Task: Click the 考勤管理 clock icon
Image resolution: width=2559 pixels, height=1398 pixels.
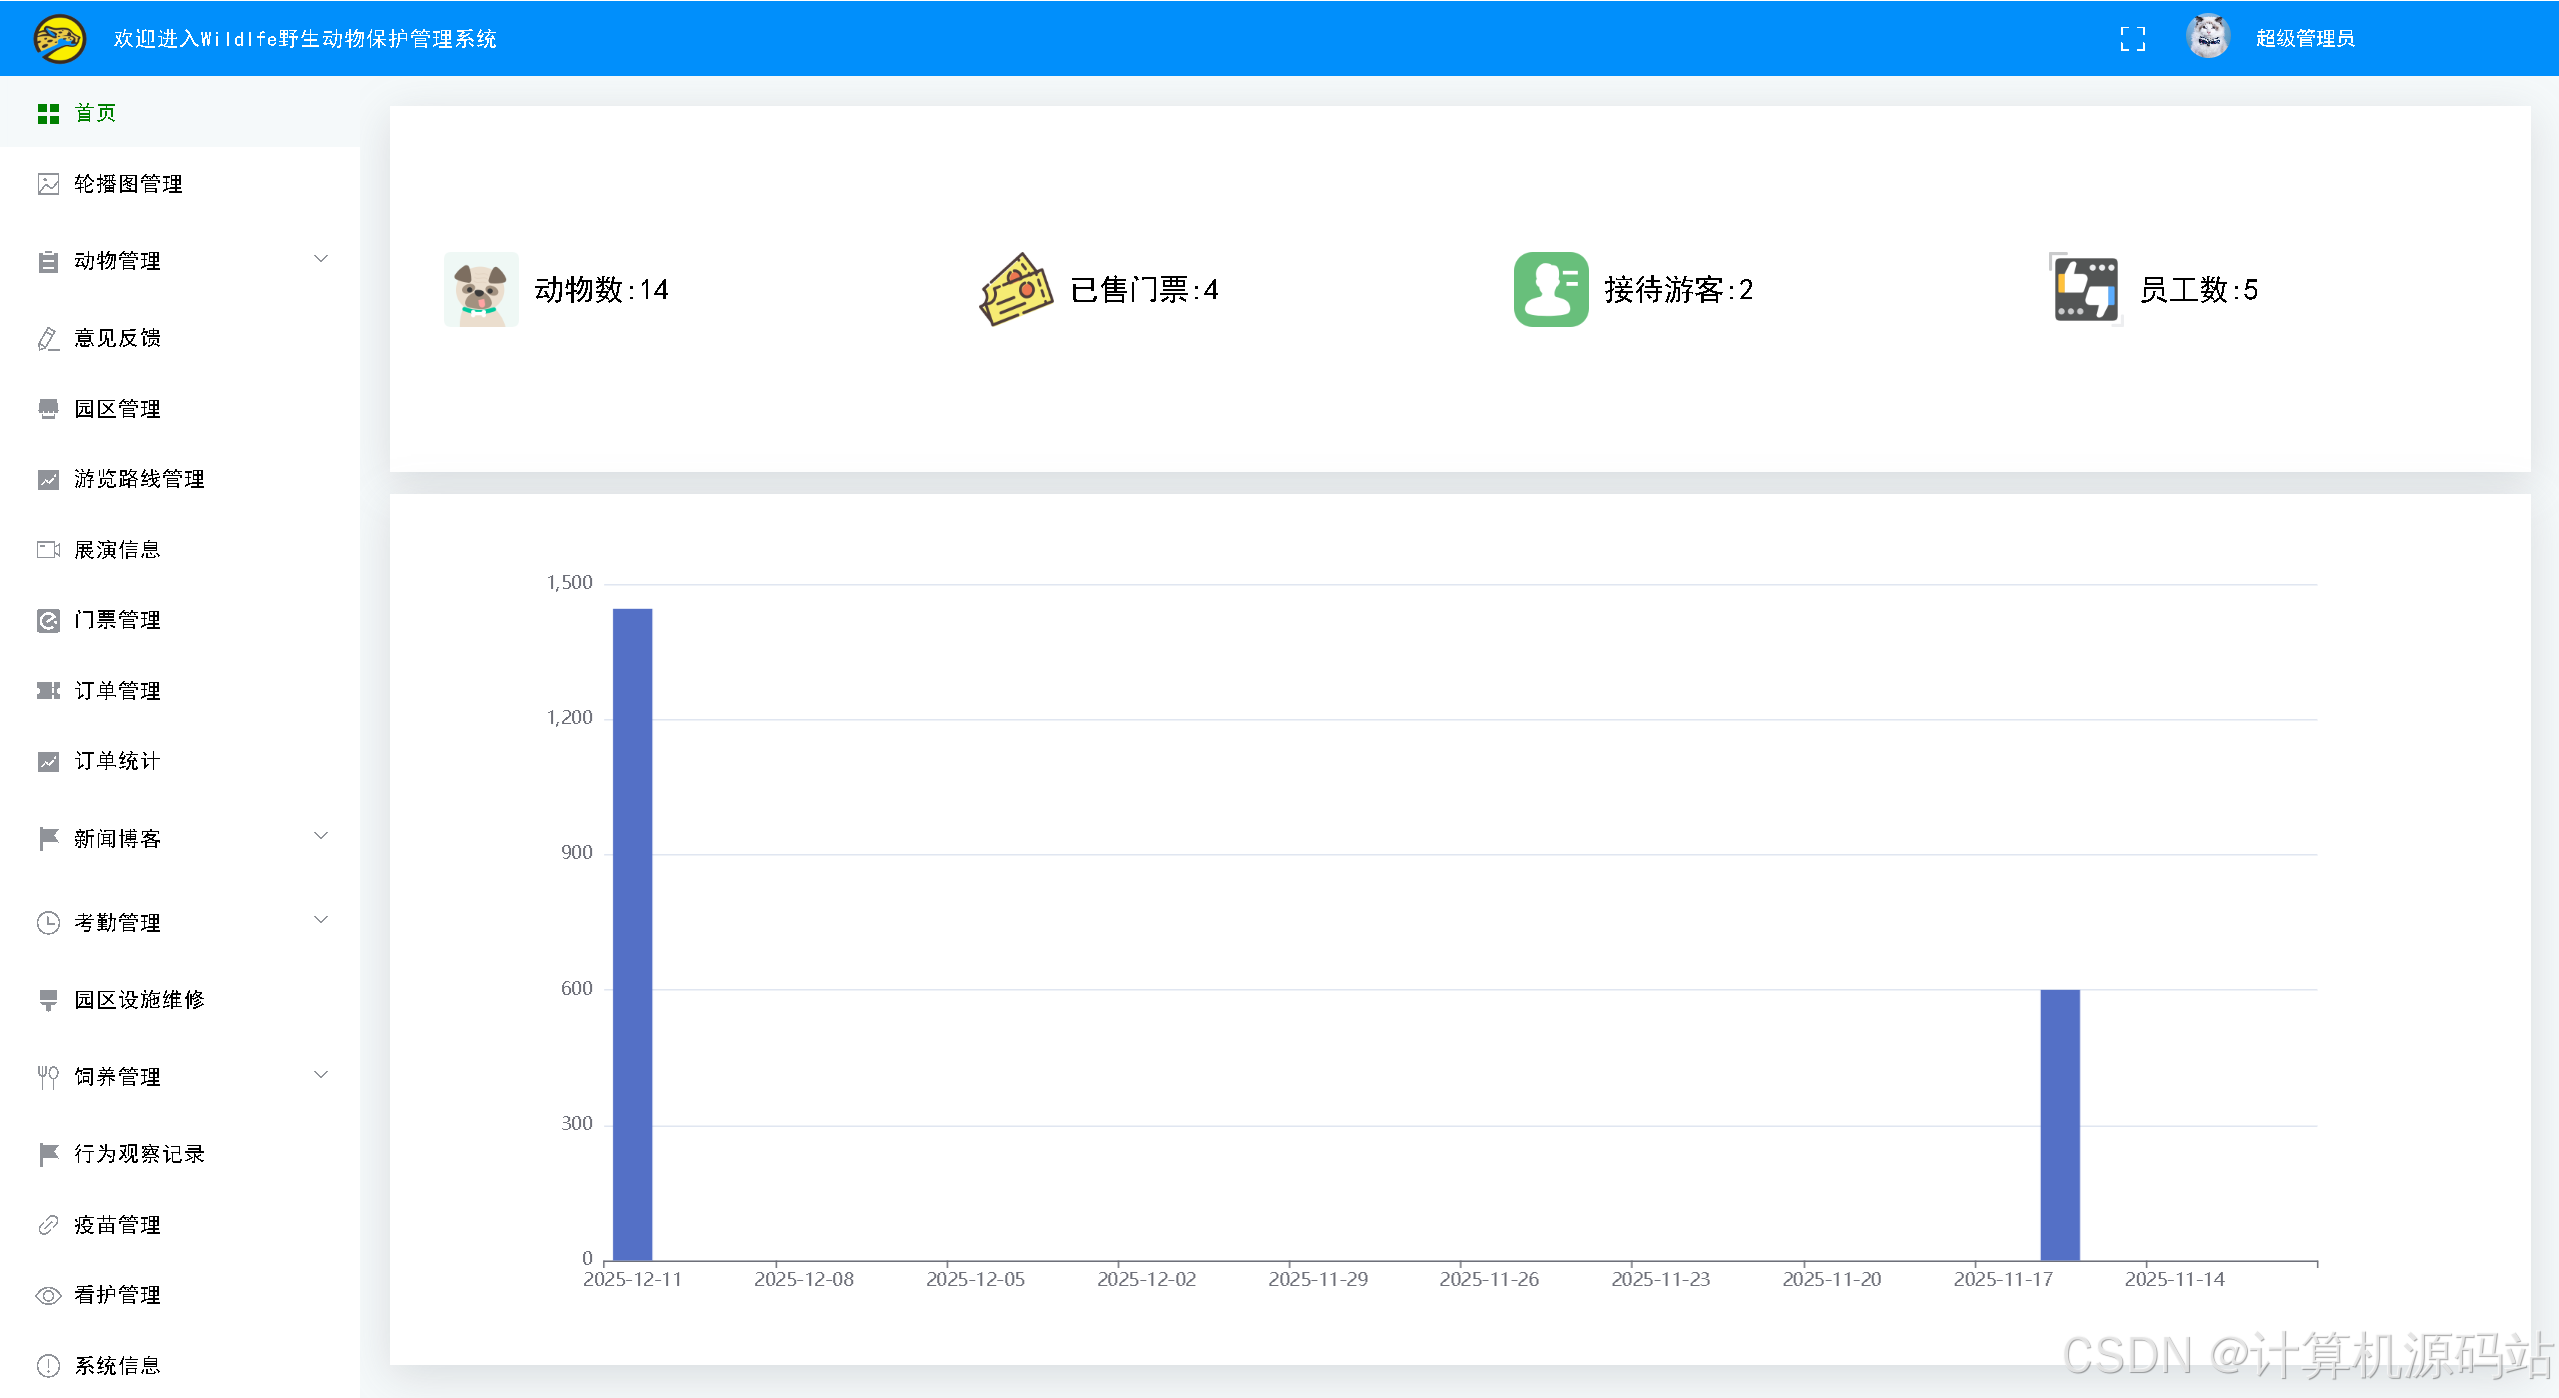Action: point(48,923)
